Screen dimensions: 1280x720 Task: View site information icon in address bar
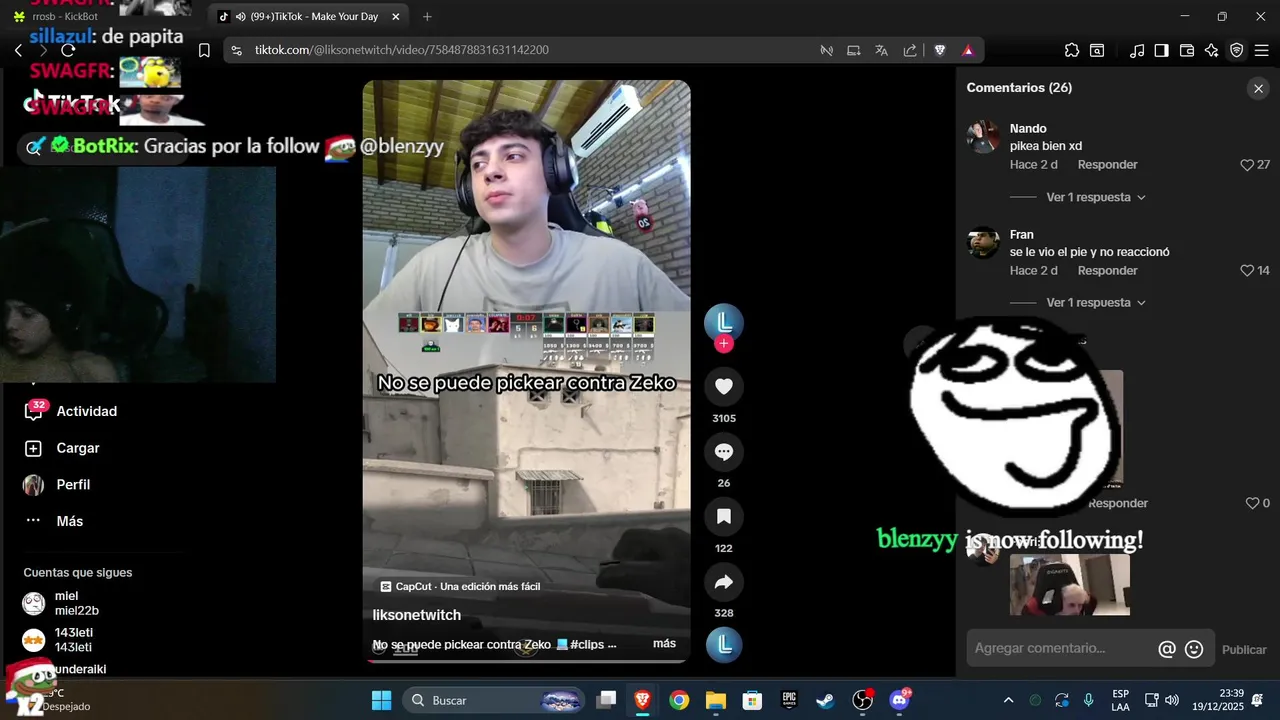point(236,50)
